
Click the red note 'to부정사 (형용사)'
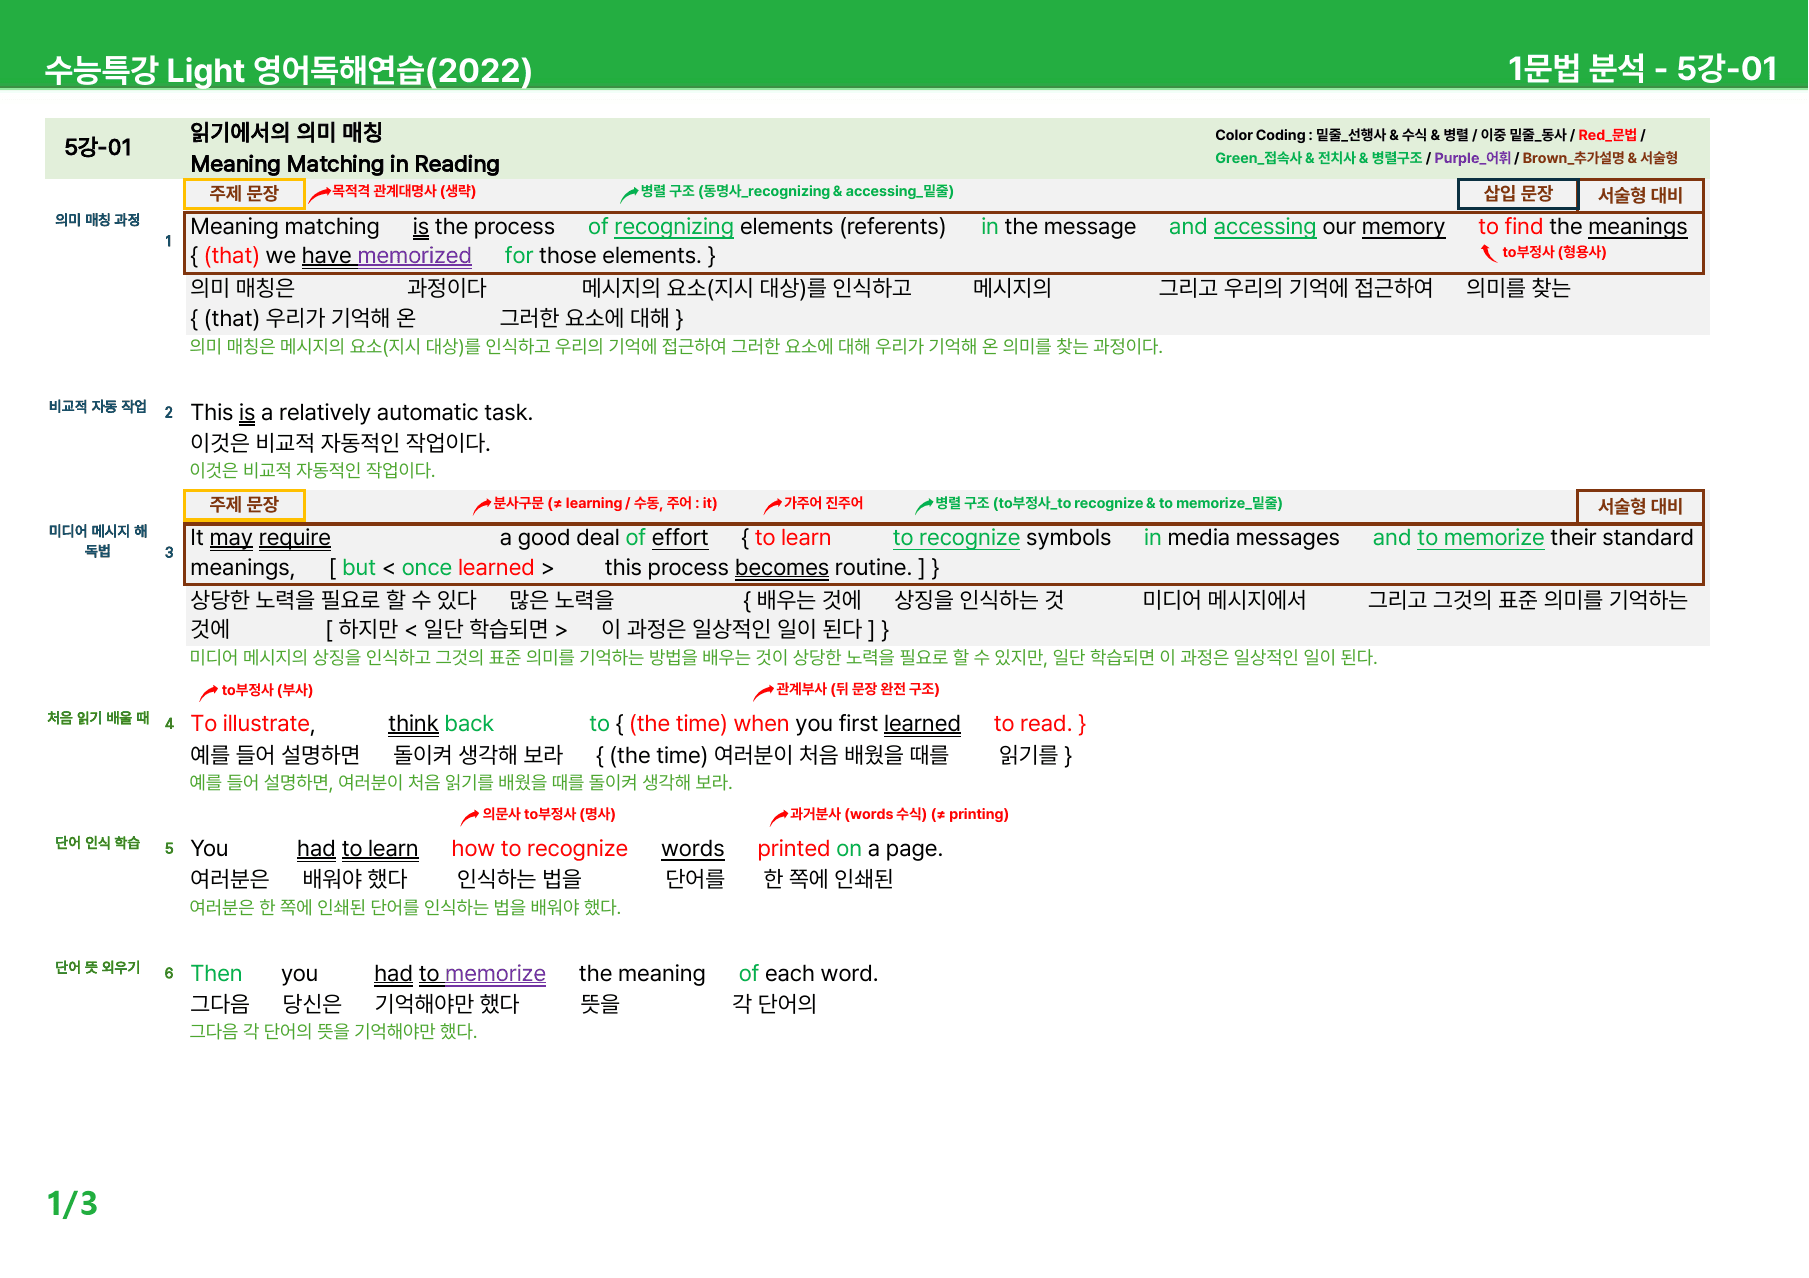(x=1553, y=252)
